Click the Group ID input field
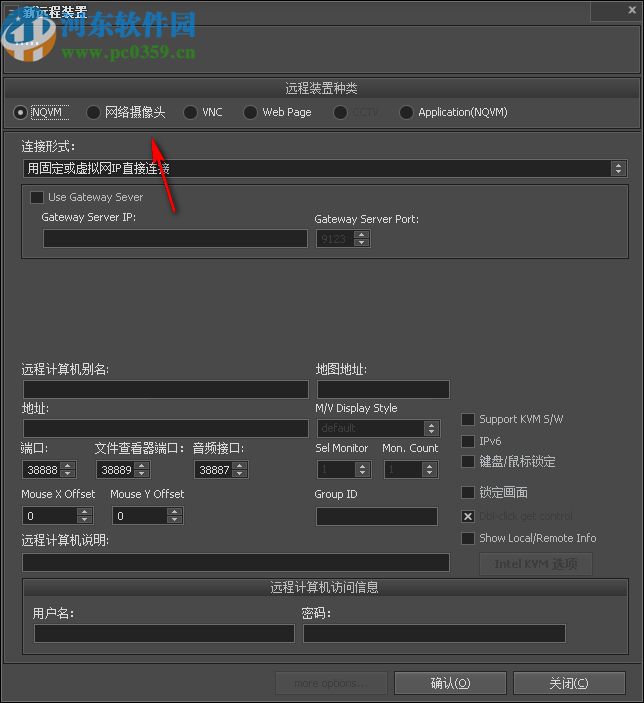The width and height of the screenshot is (644, 703). (x=377, y=516)
